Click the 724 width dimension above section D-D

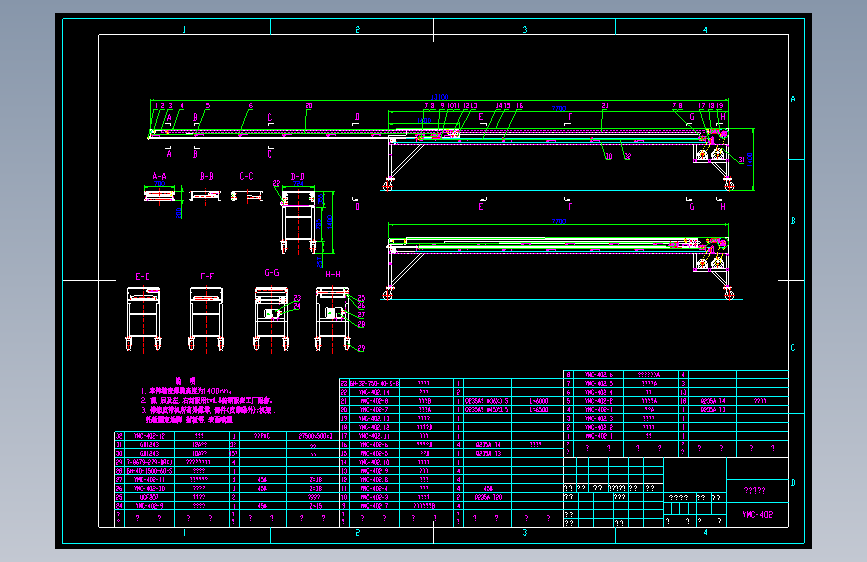[298, 184]
